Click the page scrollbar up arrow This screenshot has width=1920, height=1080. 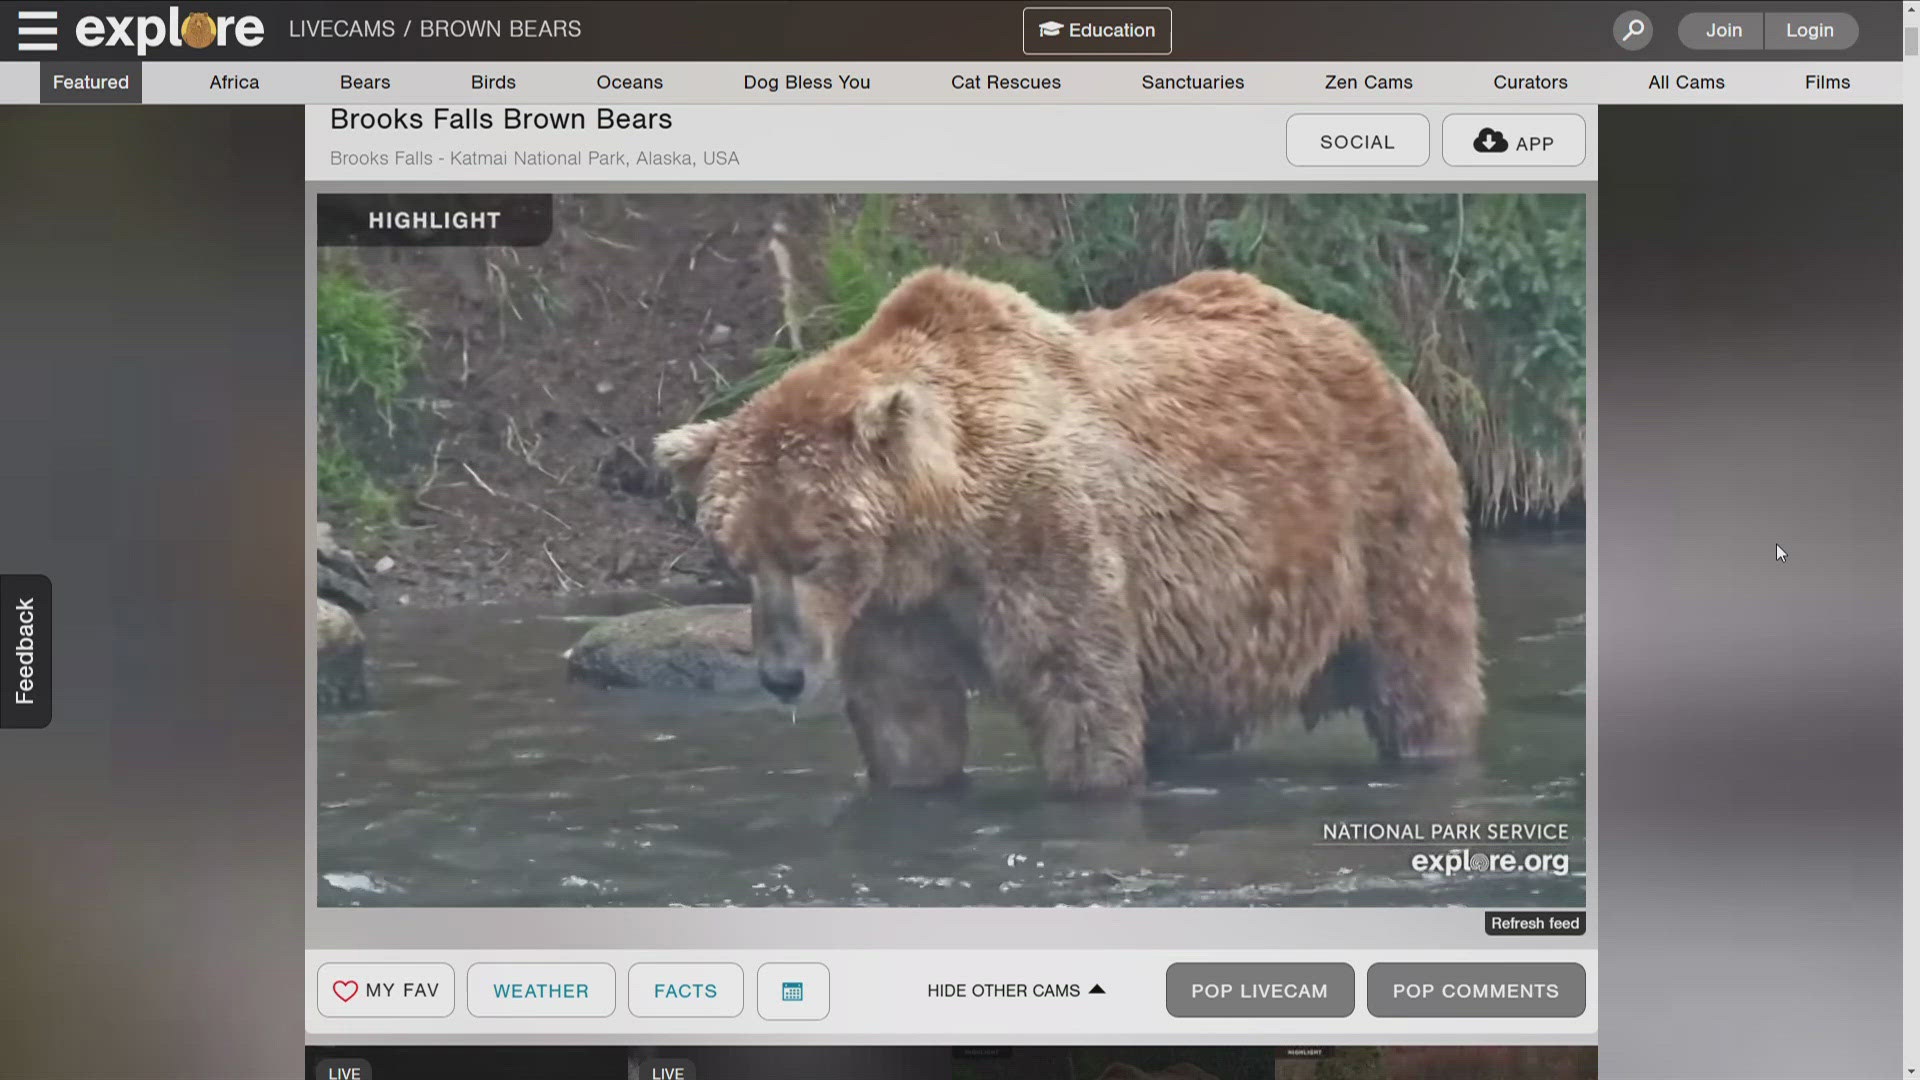[x=1911, y=9]
